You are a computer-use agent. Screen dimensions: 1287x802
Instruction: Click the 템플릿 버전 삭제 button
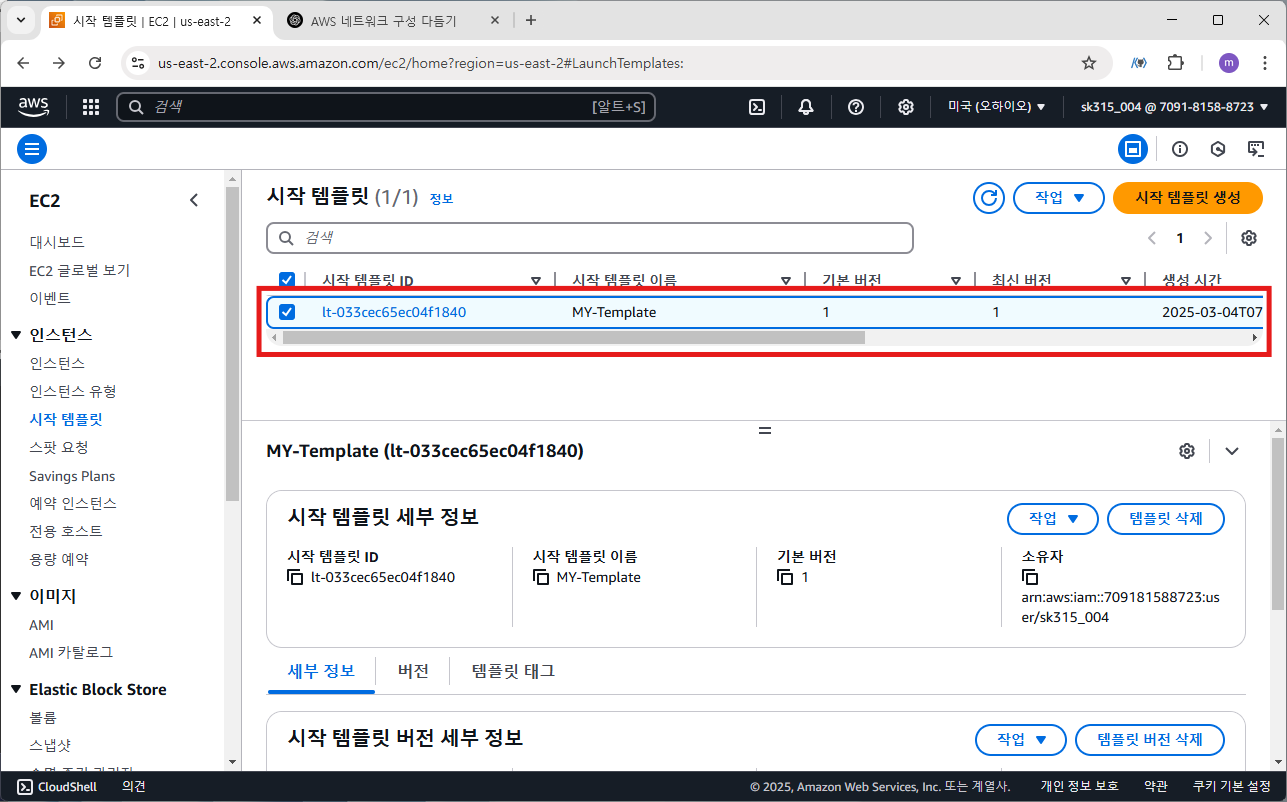(x=1150, y=740)
